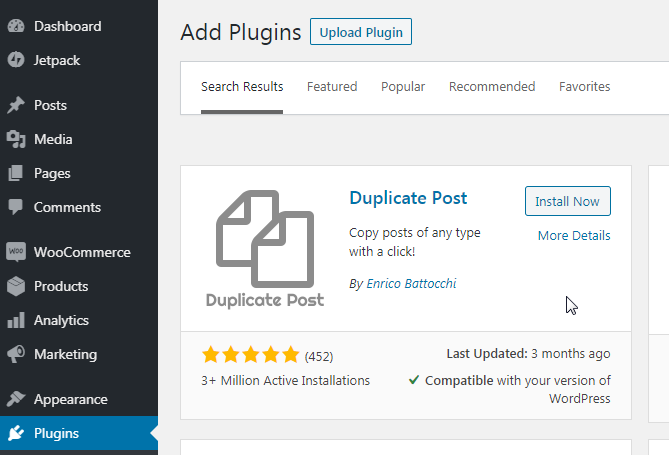
Task: Install the Duplicate Post plugin now
Action: pos(567,201)
